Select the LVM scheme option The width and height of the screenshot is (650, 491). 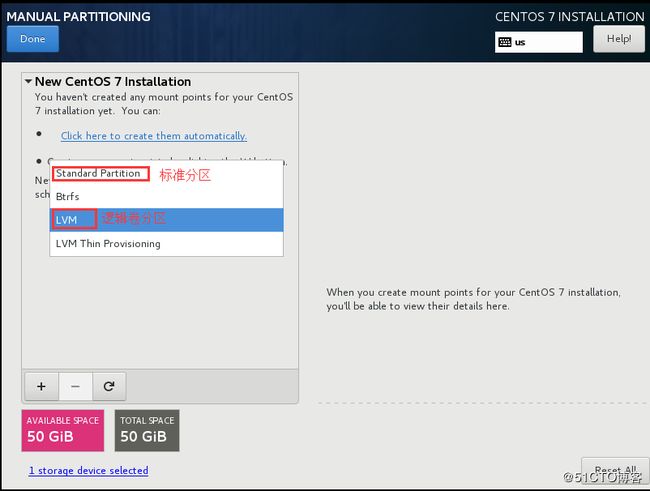[166, 220]
